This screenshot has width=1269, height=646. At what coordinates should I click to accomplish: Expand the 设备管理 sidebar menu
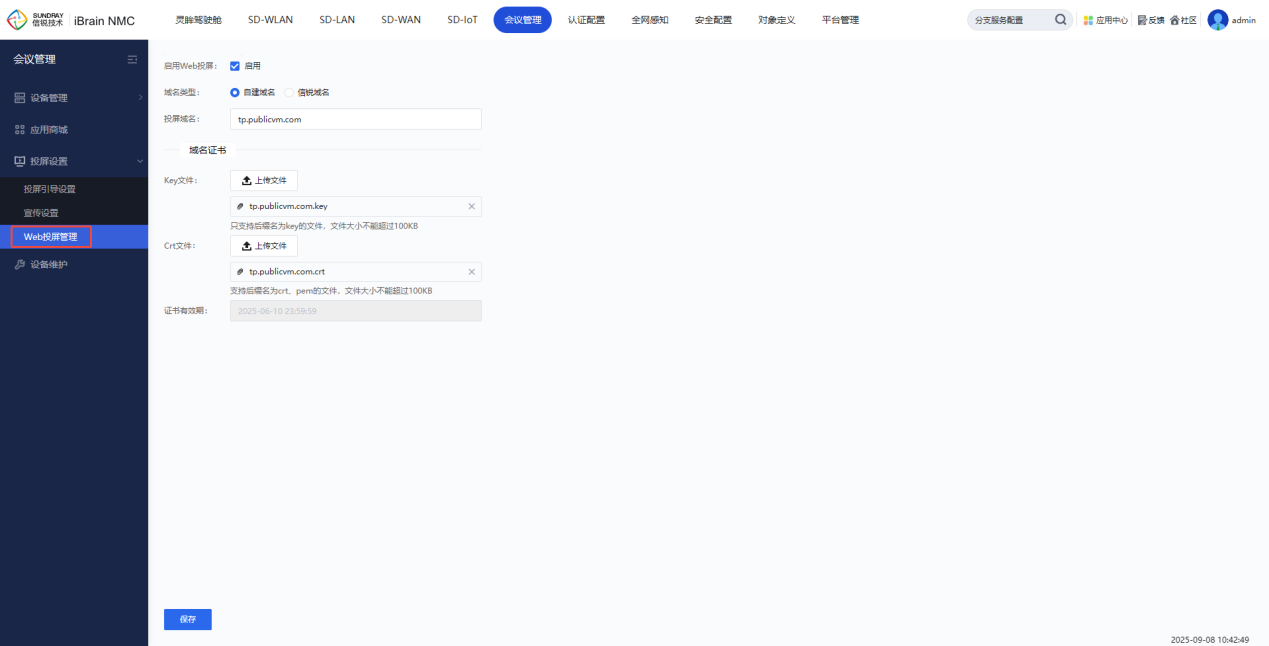point(74,98)
